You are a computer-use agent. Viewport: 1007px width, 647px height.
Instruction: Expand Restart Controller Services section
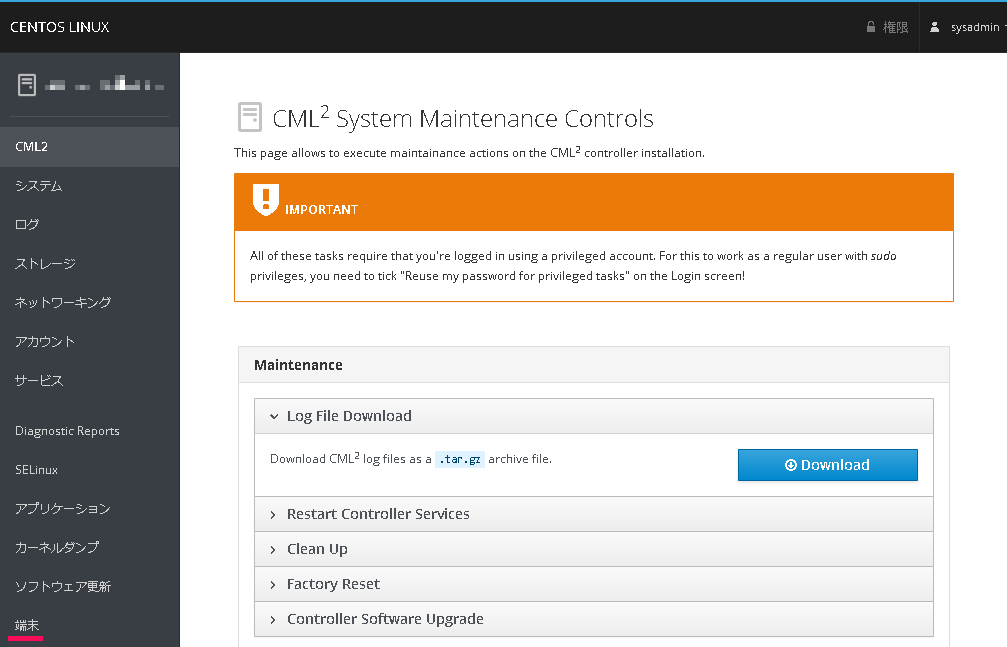click(593, 514)
